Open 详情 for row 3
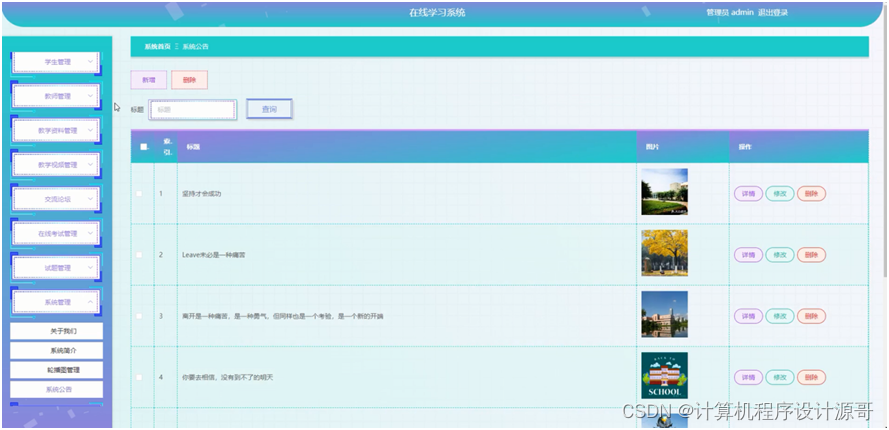889x430 pixels. (x=748, y=316)
